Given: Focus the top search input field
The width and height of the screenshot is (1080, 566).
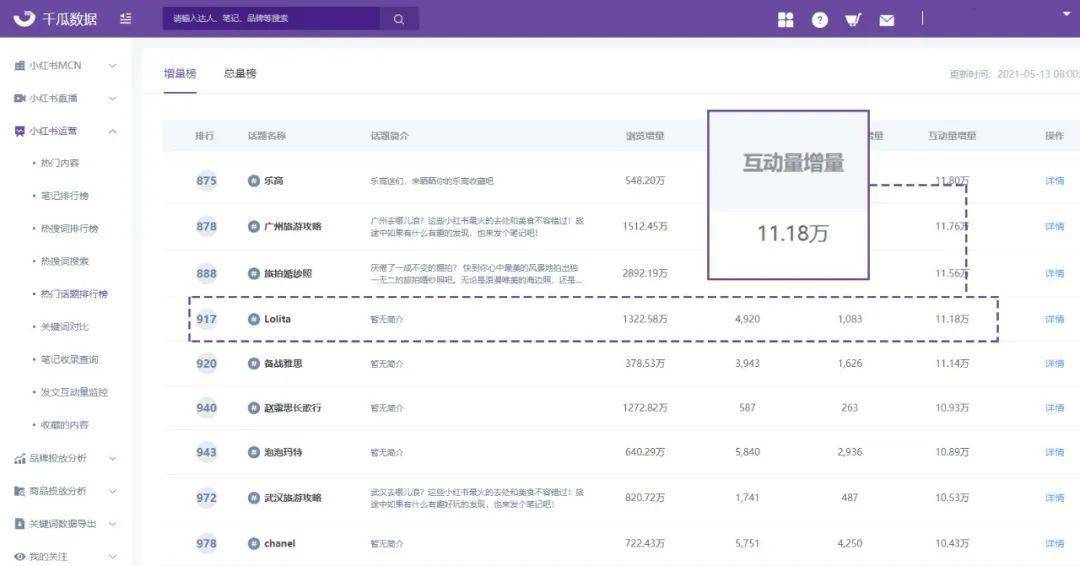Looking at the screenshot, I should pyautogui.click(x=271, y=19).
